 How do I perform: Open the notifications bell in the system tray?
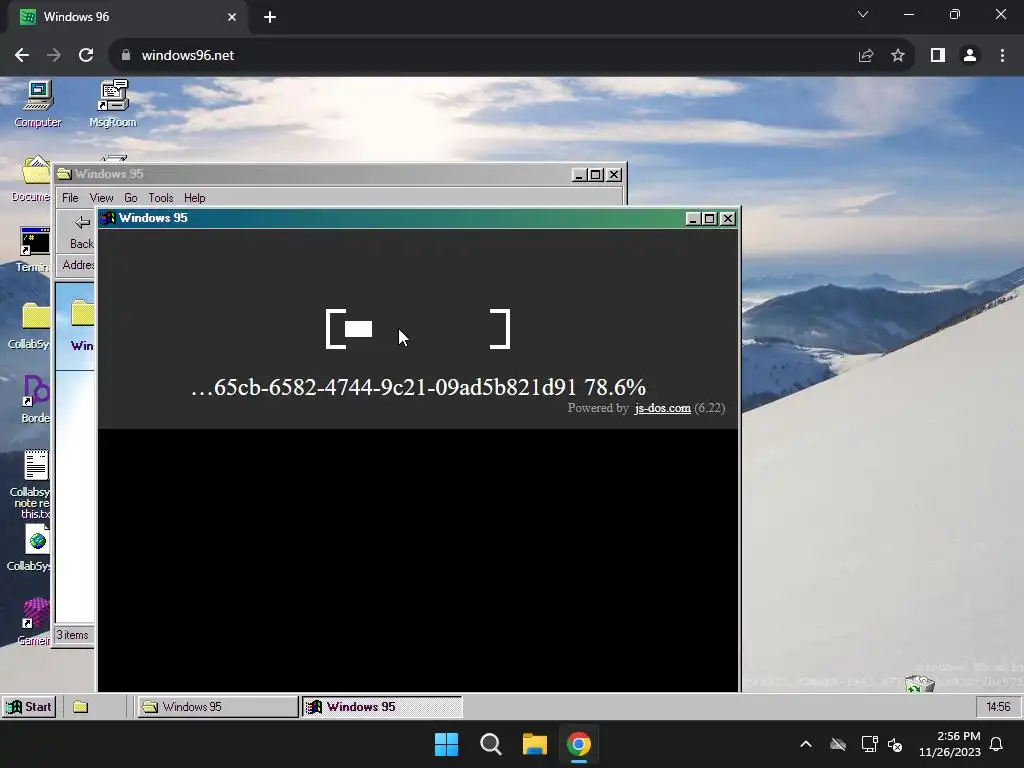point(997,744)
